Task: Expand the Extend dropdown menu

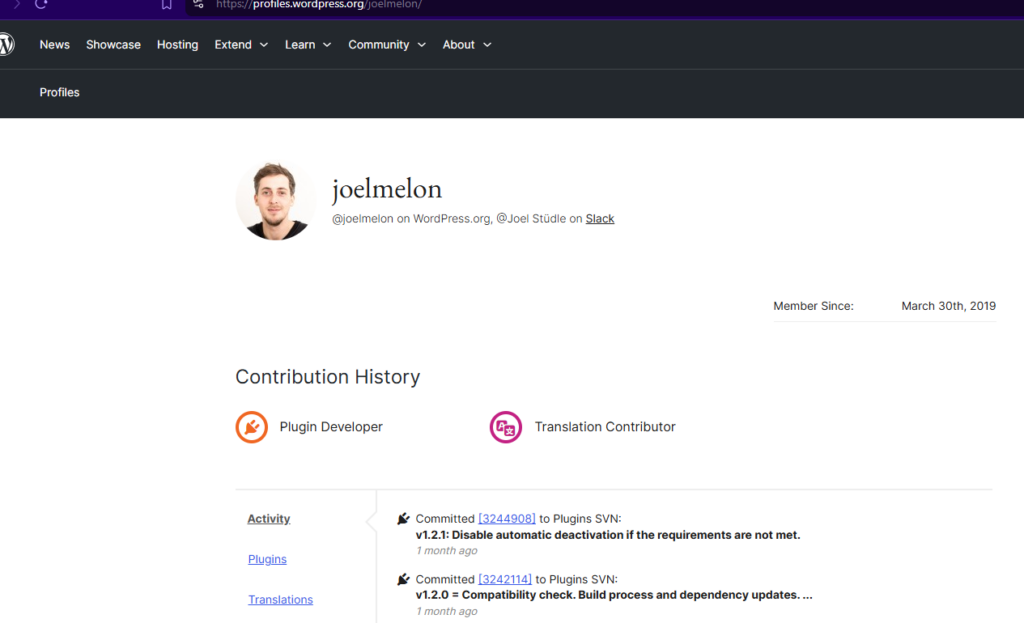Action: coord(241,45)
